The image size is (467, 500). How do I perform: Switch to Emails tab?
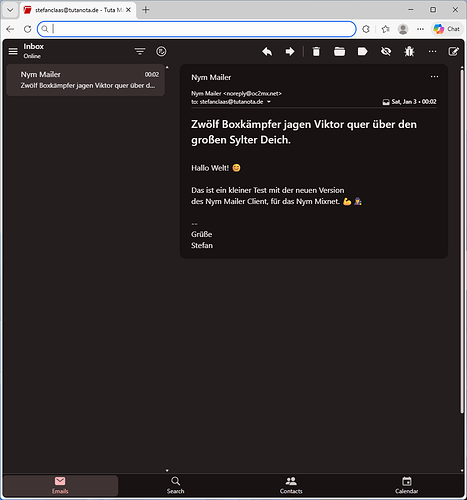click(x=60, y=485)
